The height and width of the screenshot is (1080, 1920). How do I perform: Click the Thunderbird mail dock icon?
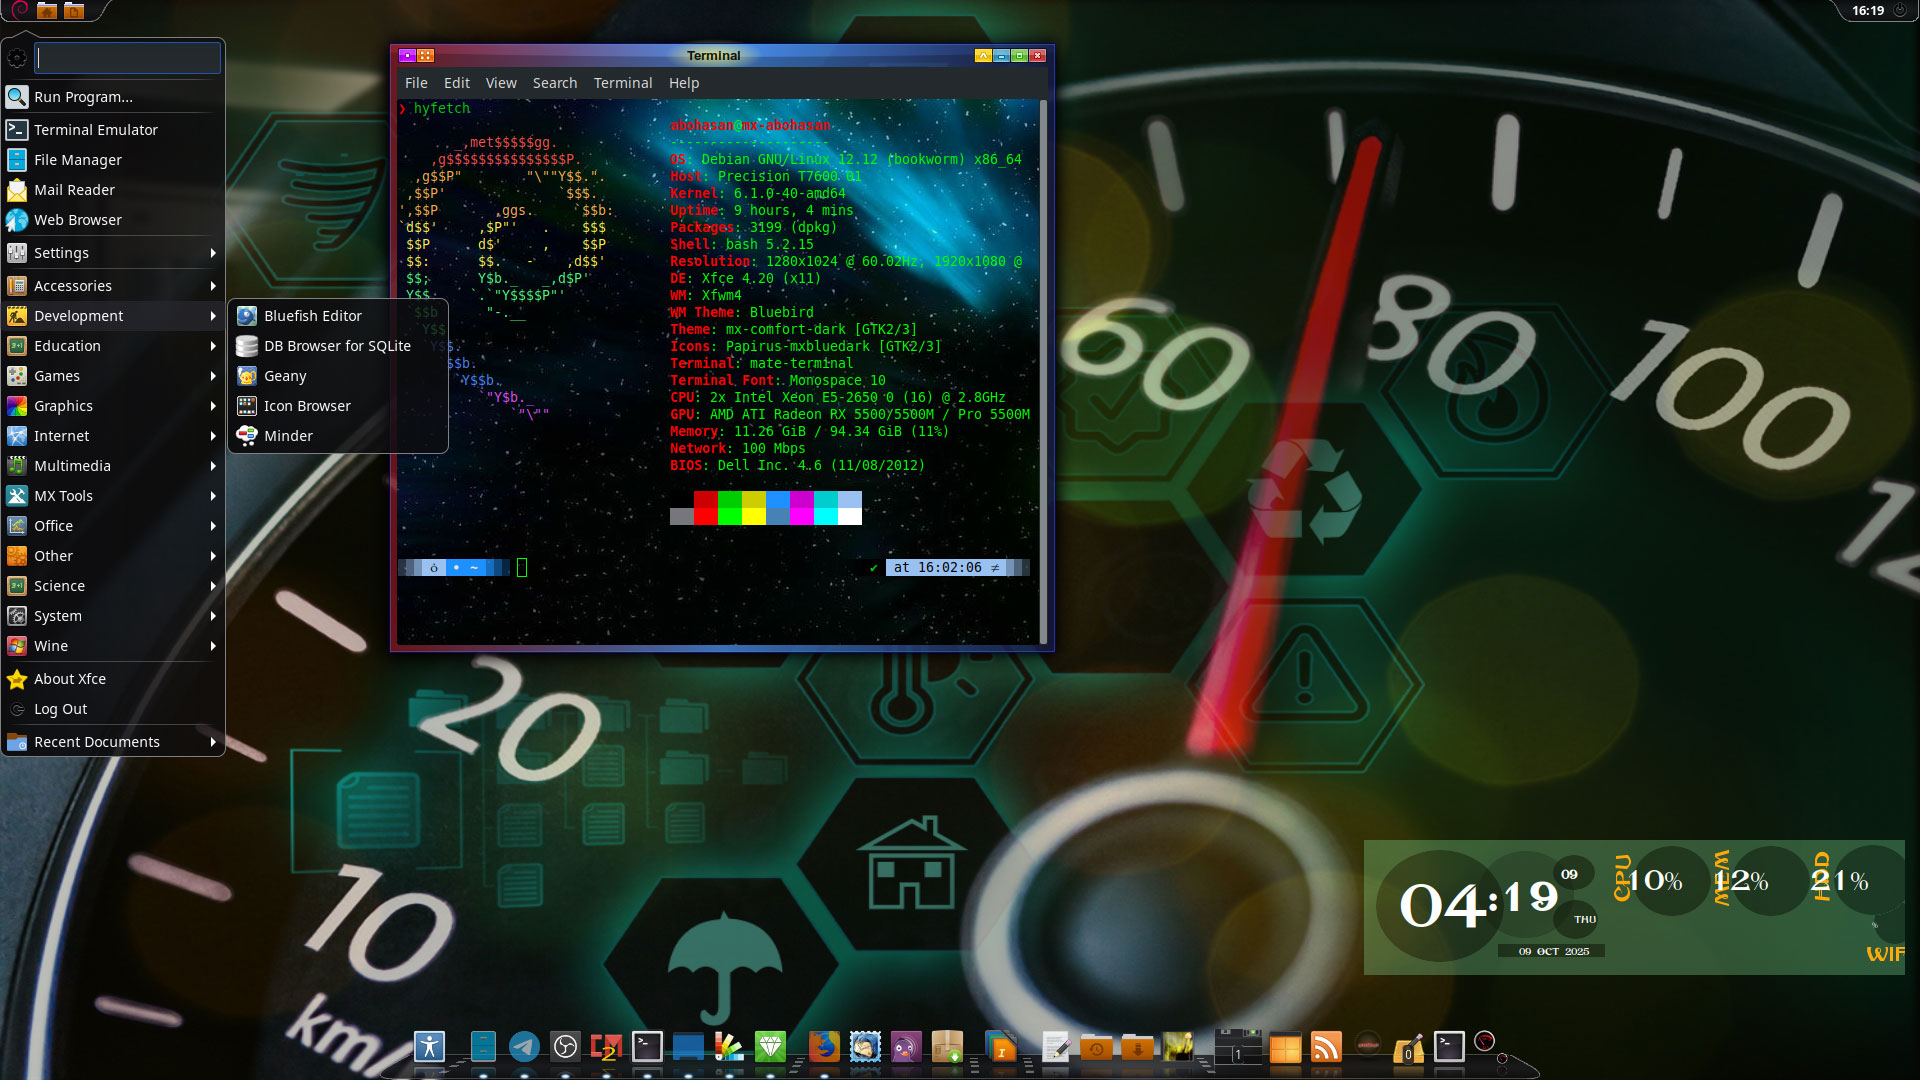(x=865, y=1047)
